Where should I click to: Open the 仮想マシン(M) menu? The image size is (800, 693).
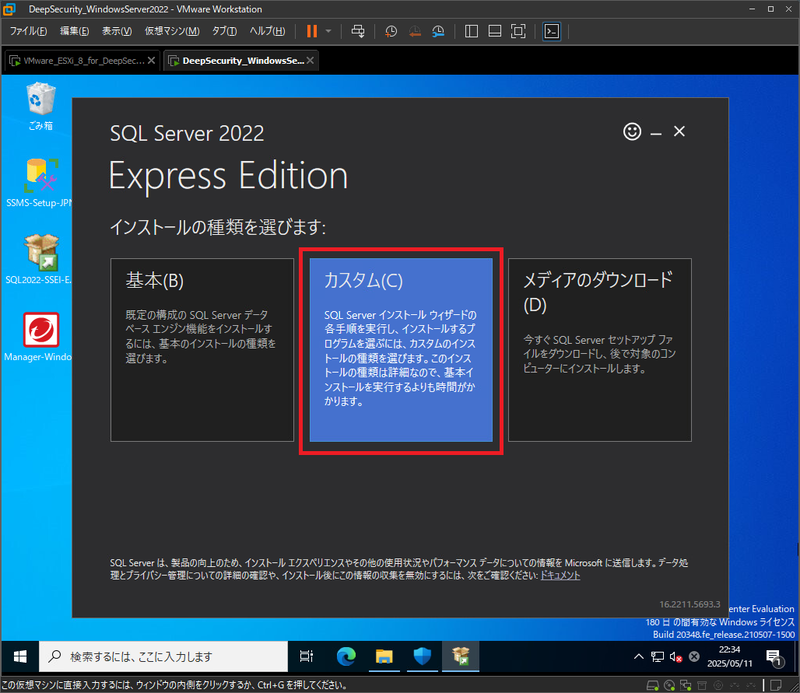tap(172, 31)
